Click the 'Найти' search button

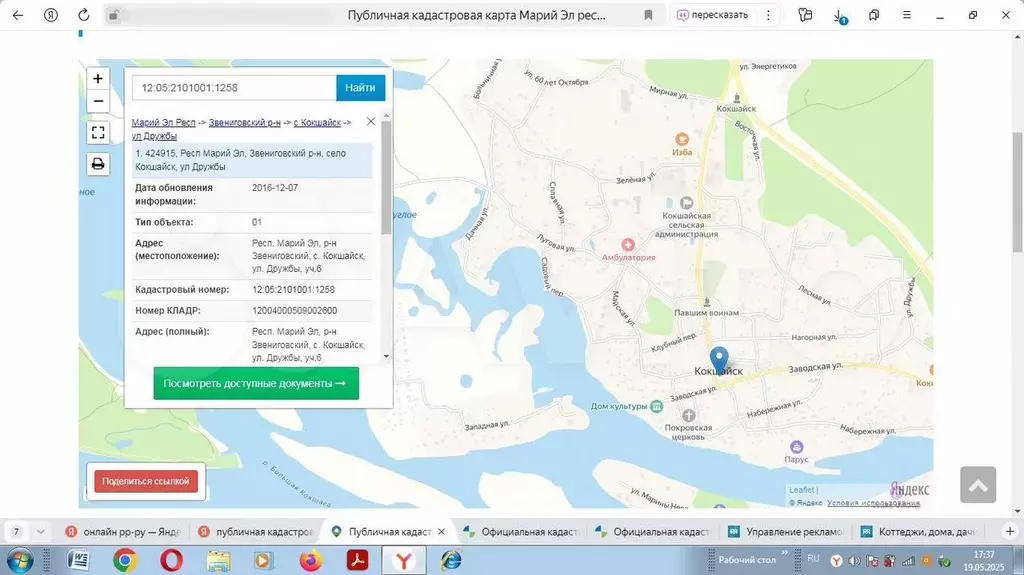coord(360,88)
